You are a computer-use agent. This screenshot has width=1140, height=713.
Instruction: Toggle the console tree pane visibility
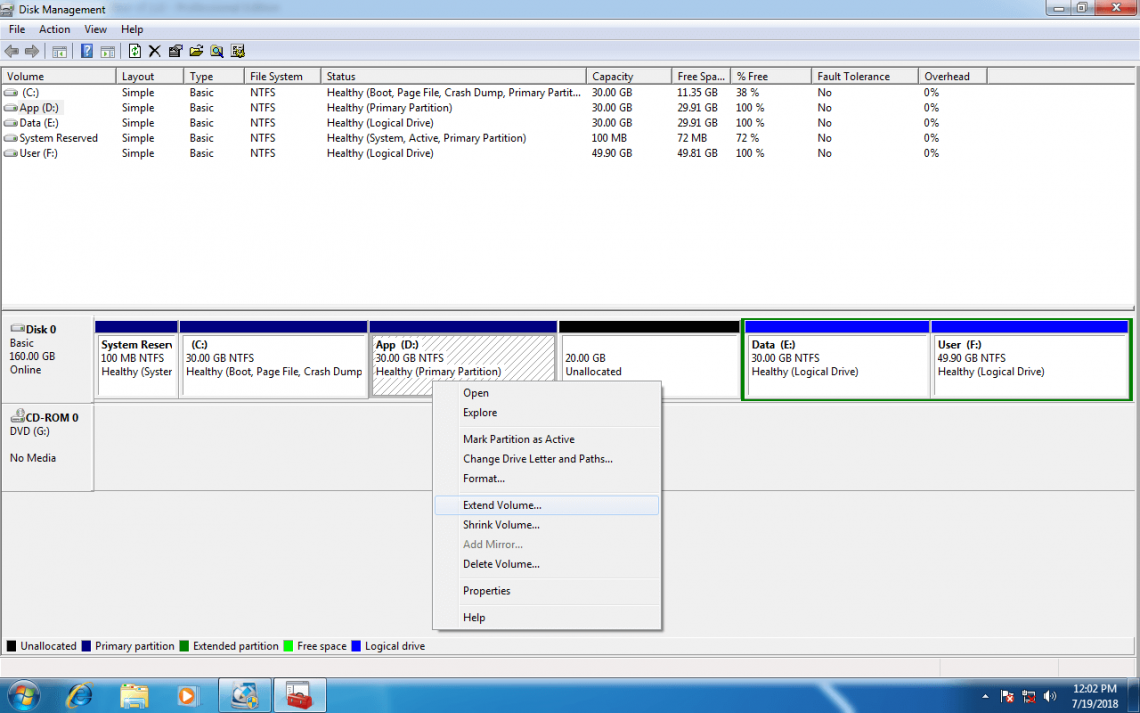pos(59,51)
